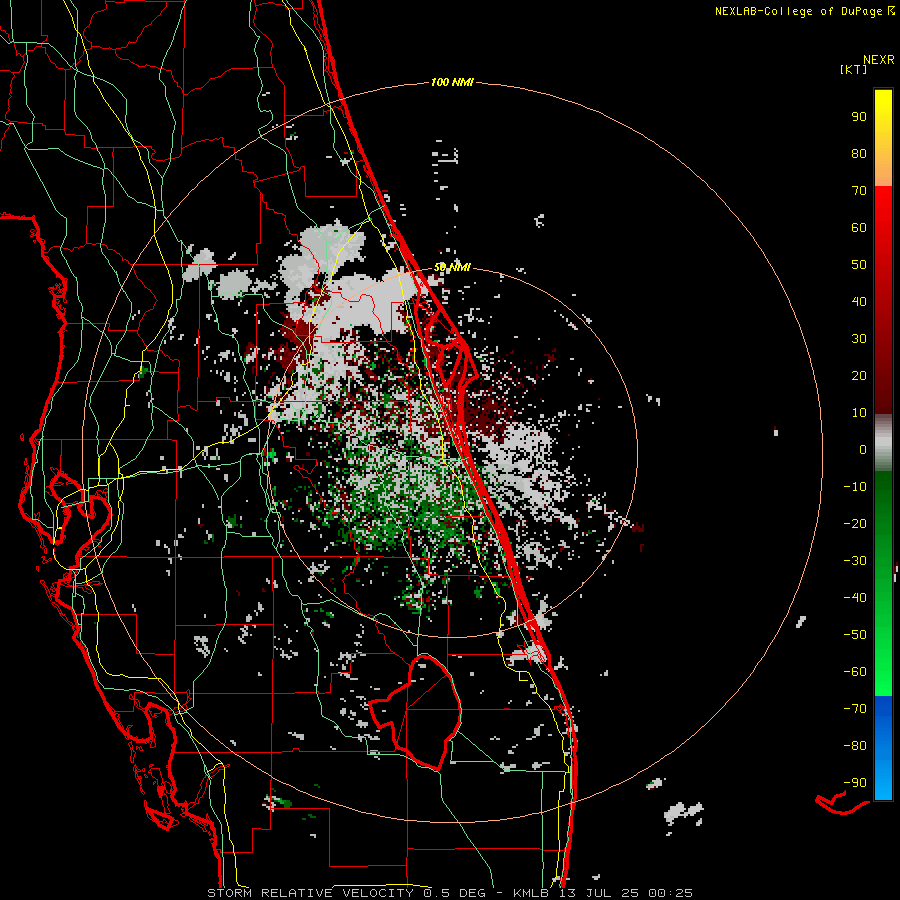Select the bright red segment of the color bar
Screen dimensions: 900x900
point(883,298)
